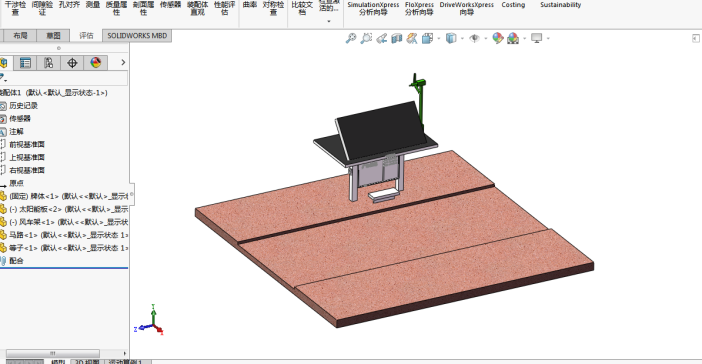Open the DimXpertManager crosshair tab
The image size is (702, 364).
72,63
